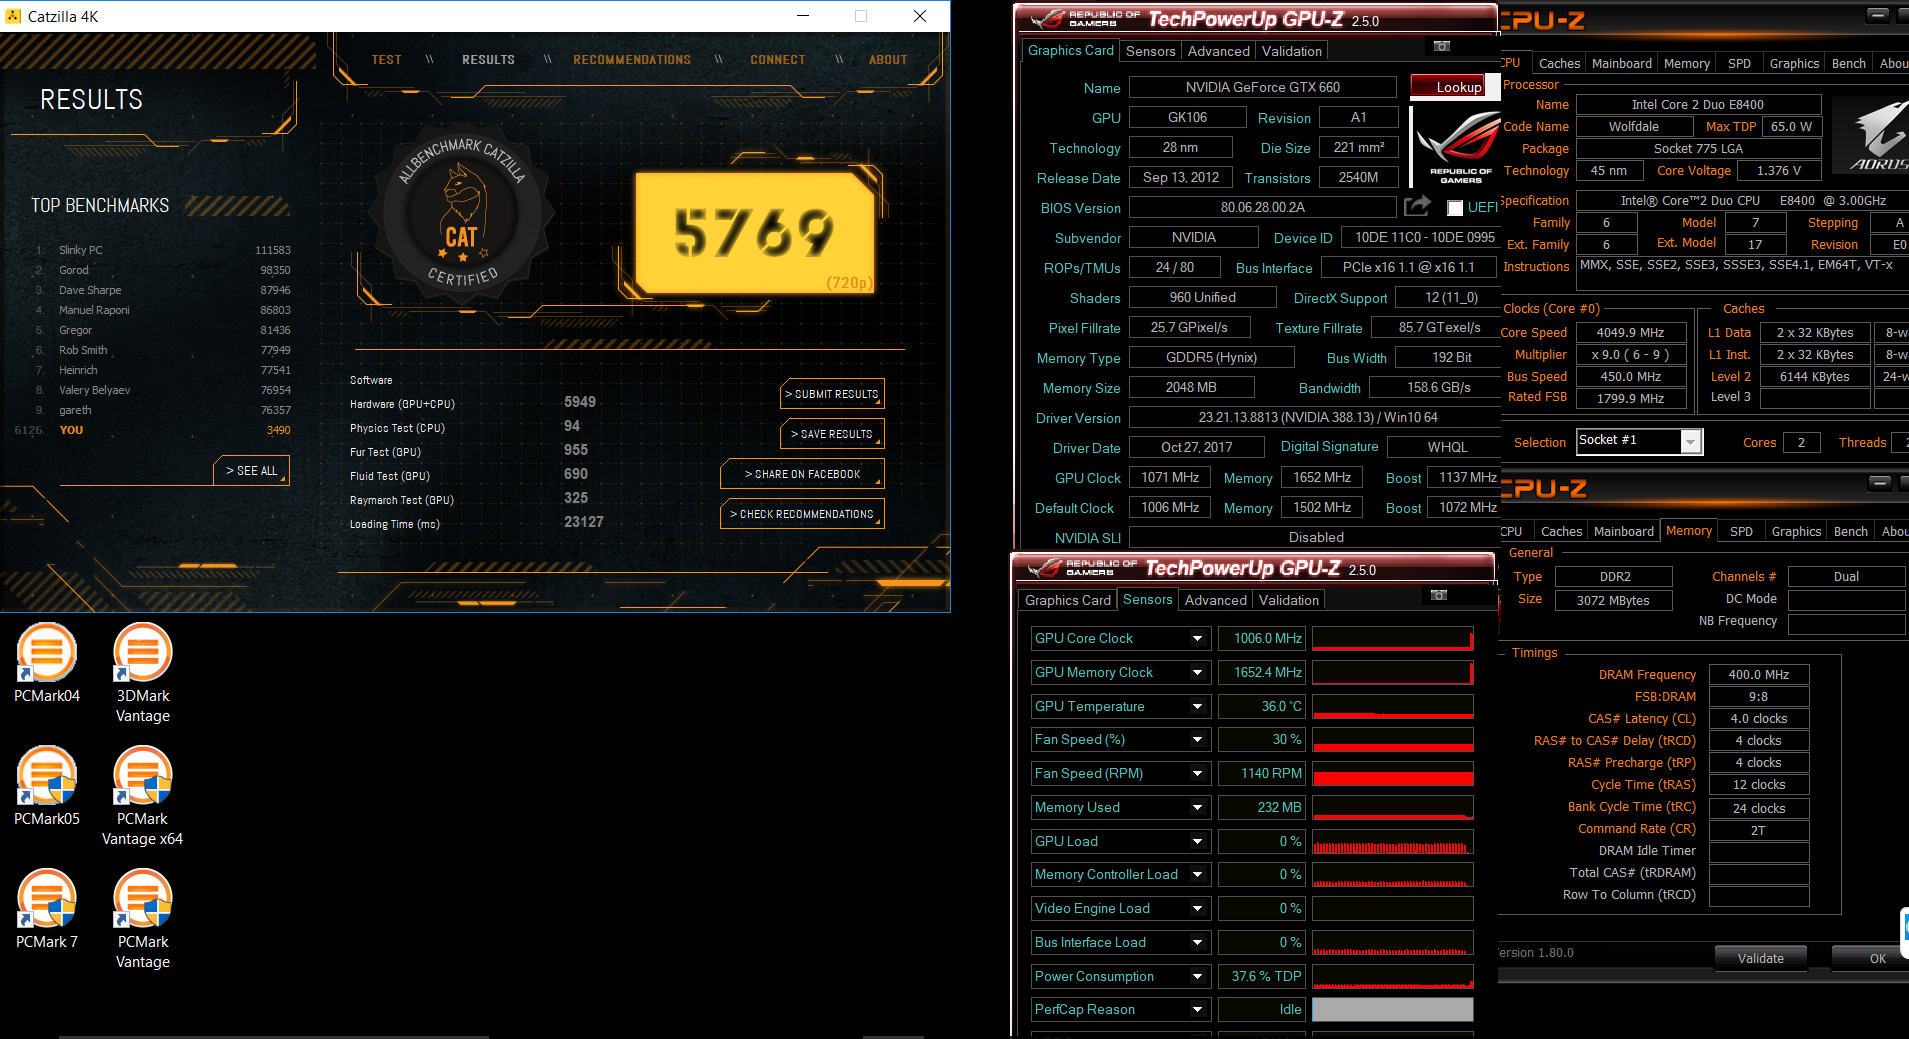Open Validation tab in upper GPU-Z window
1909x1039 pixels.
1291,51
